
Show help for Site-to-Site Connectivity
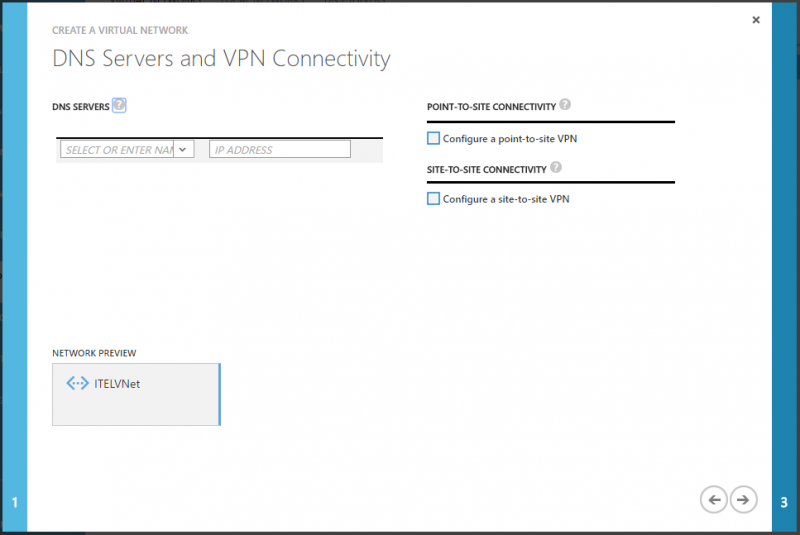point(556,167)
